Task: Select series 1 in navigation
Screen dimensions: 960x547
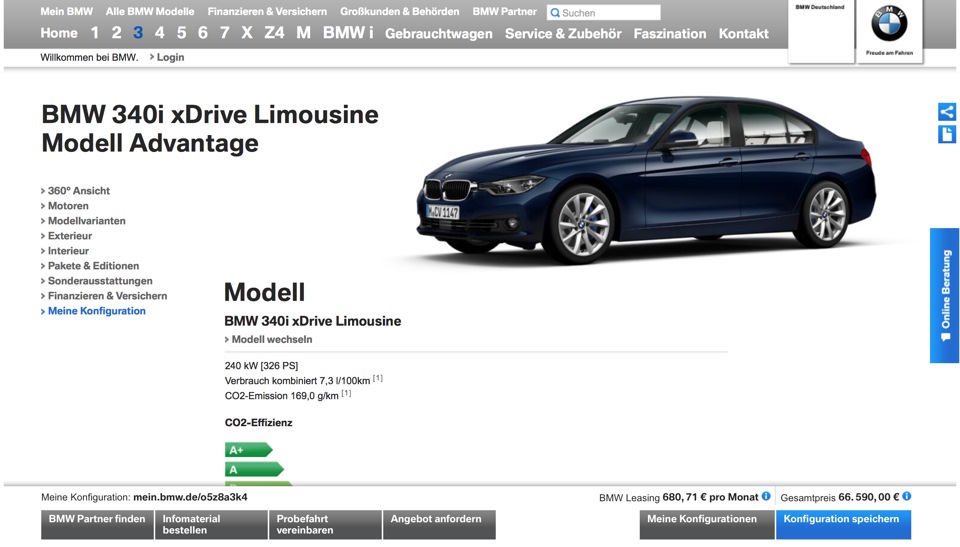Action: [94, 33]
